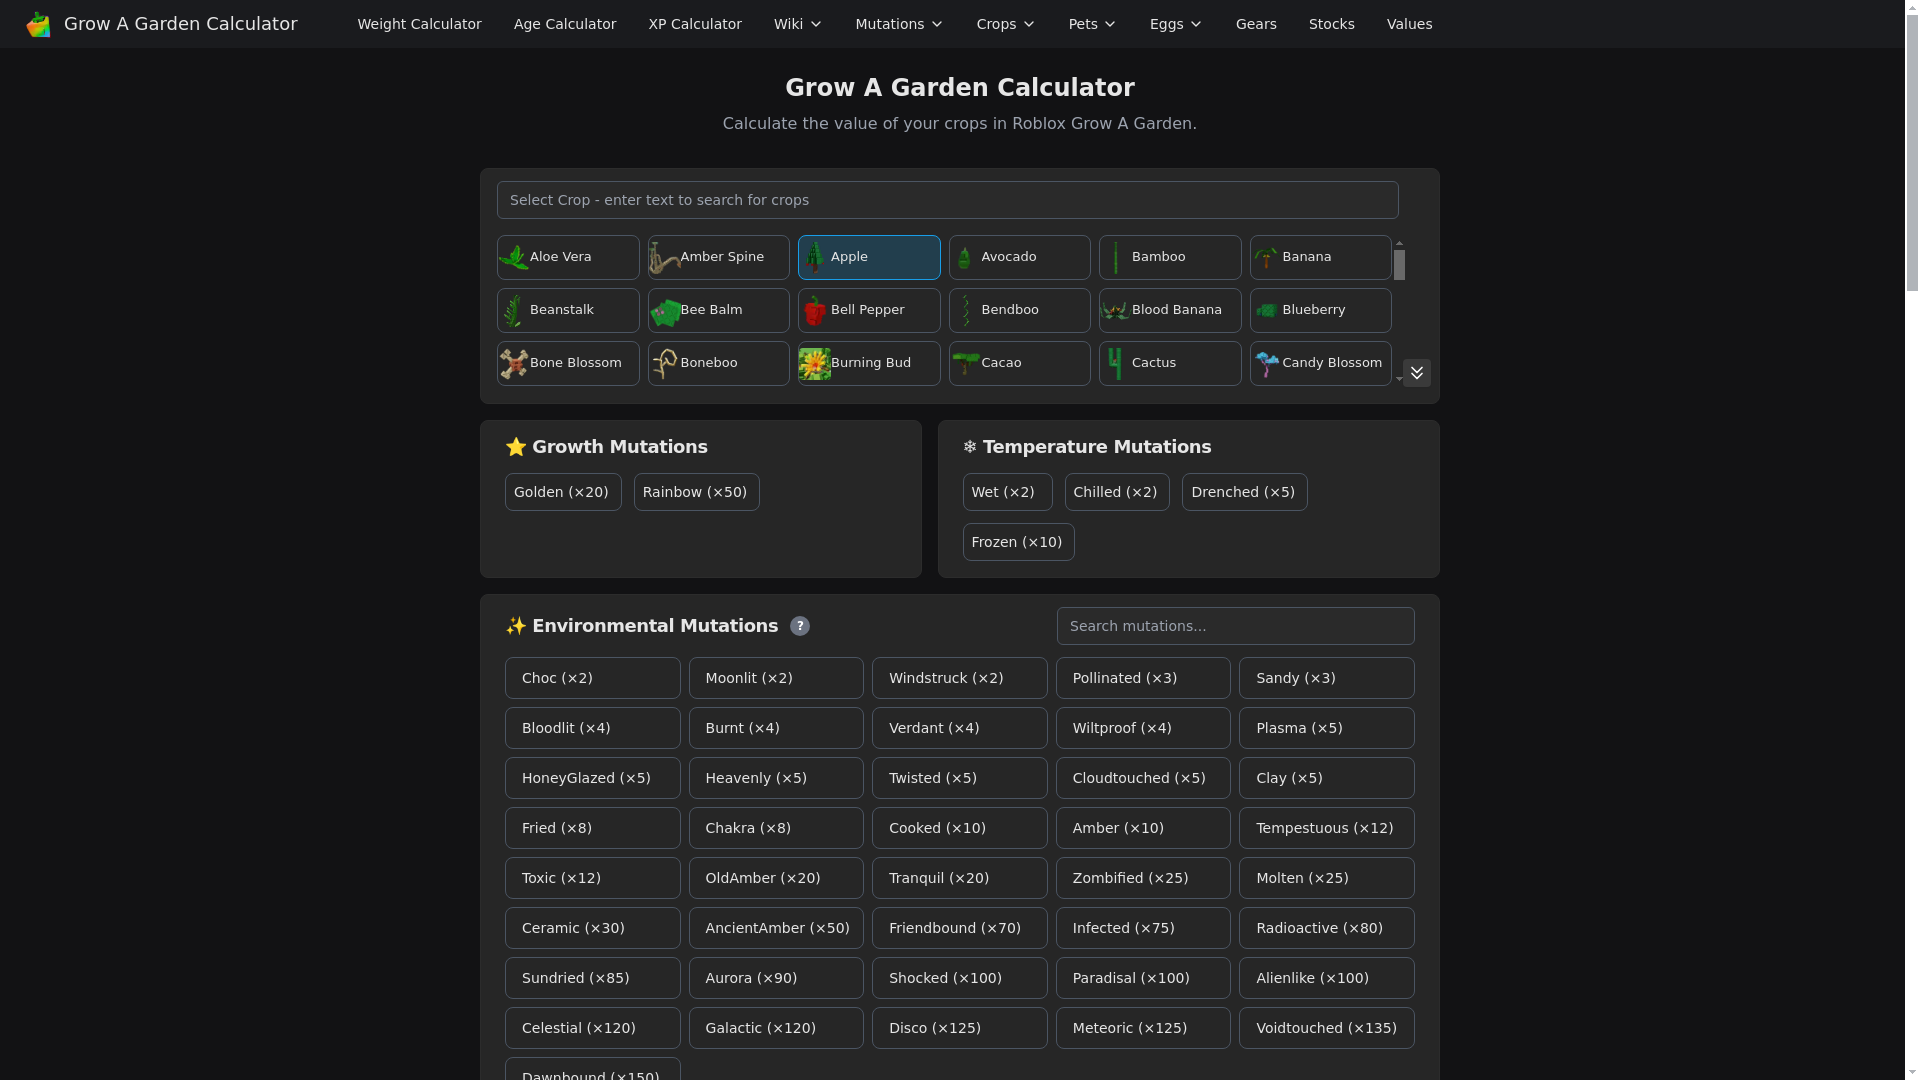The image size is (1920, 1080).
Task: Select the Bamboo crop icon
Action: click(x=1116, y=258)
